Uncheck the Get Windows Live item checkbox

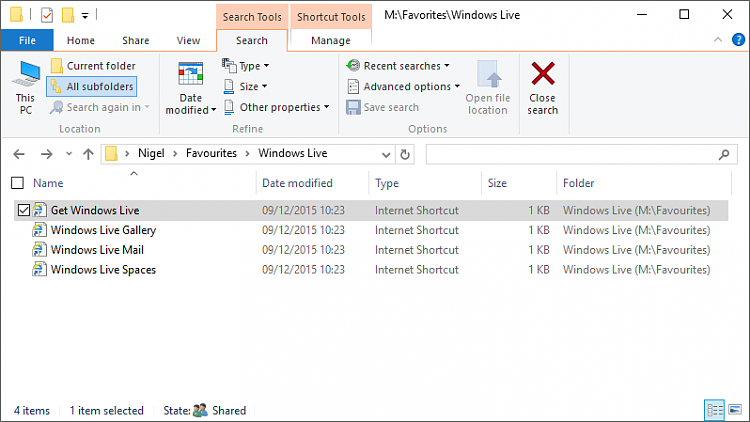24,210
